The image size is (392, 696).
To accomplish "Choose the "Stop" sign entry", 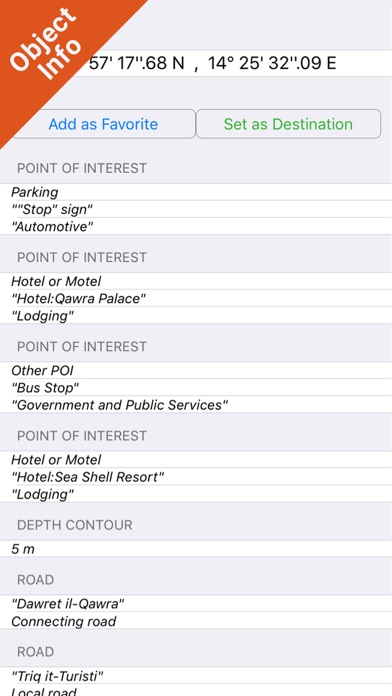I will coord(196,209).
